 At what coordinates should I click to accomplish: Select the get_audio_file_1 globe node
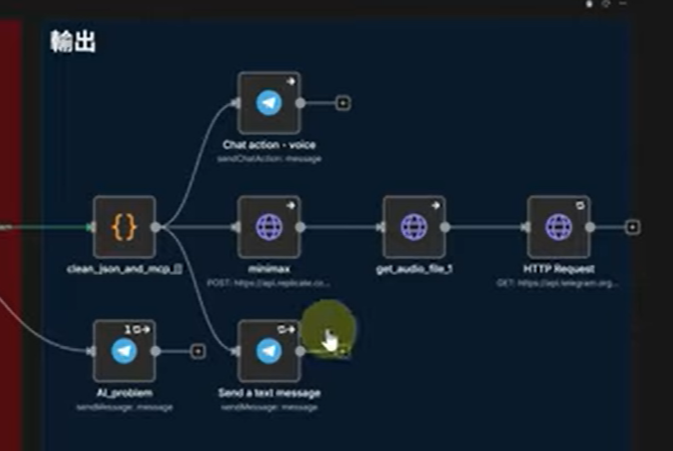(x=413, y=227)
